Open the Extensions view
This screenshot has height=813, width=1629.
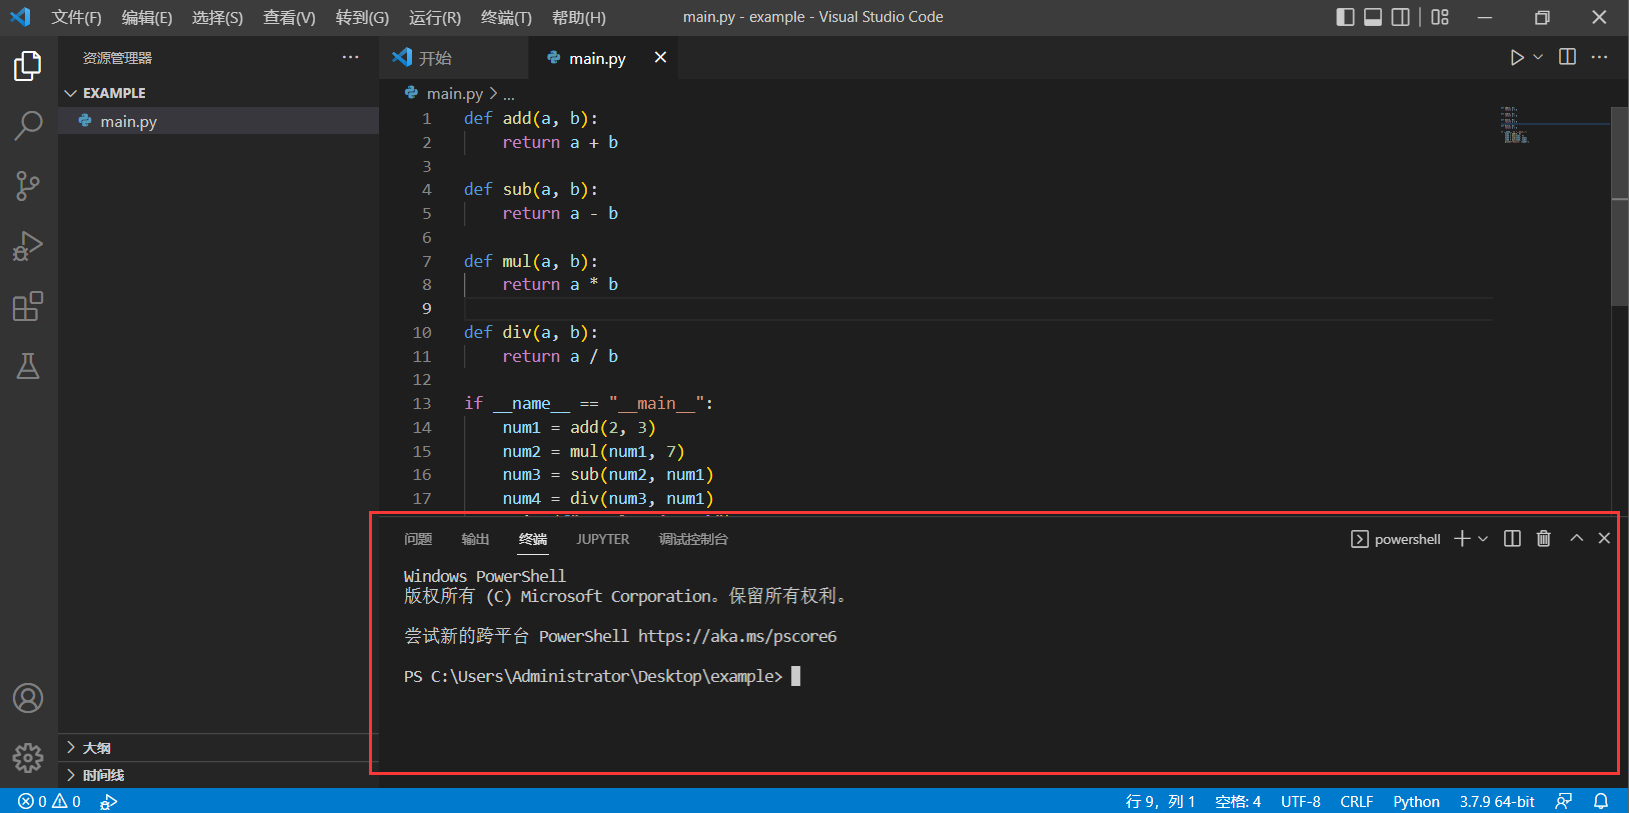coord(28,306)
